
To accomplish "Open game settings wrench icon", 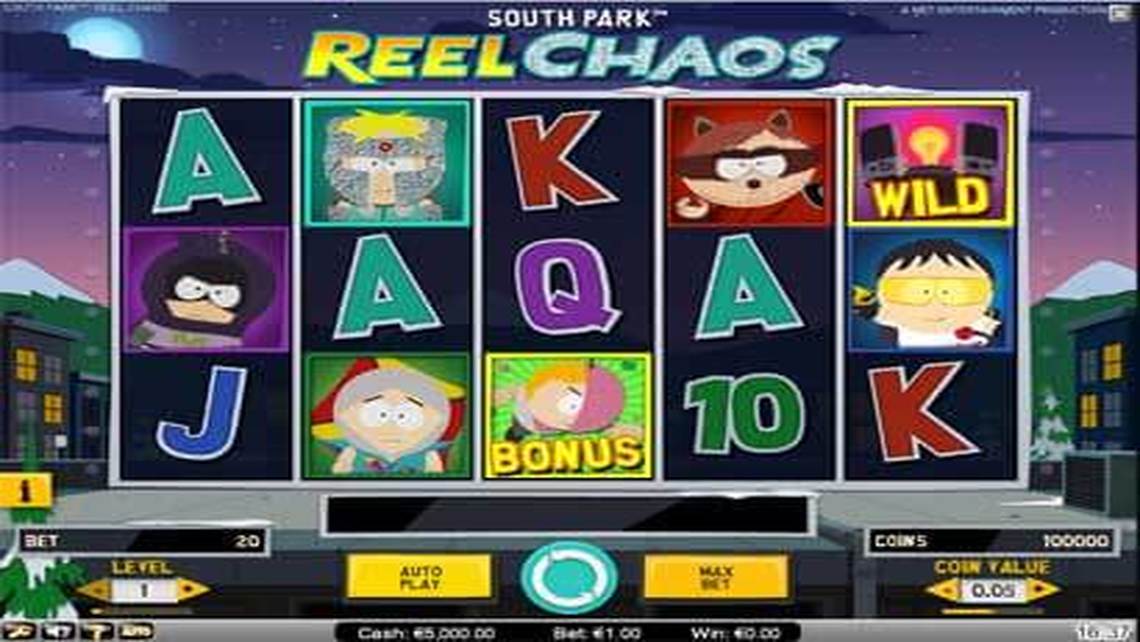I will click(x=17, y=631).
